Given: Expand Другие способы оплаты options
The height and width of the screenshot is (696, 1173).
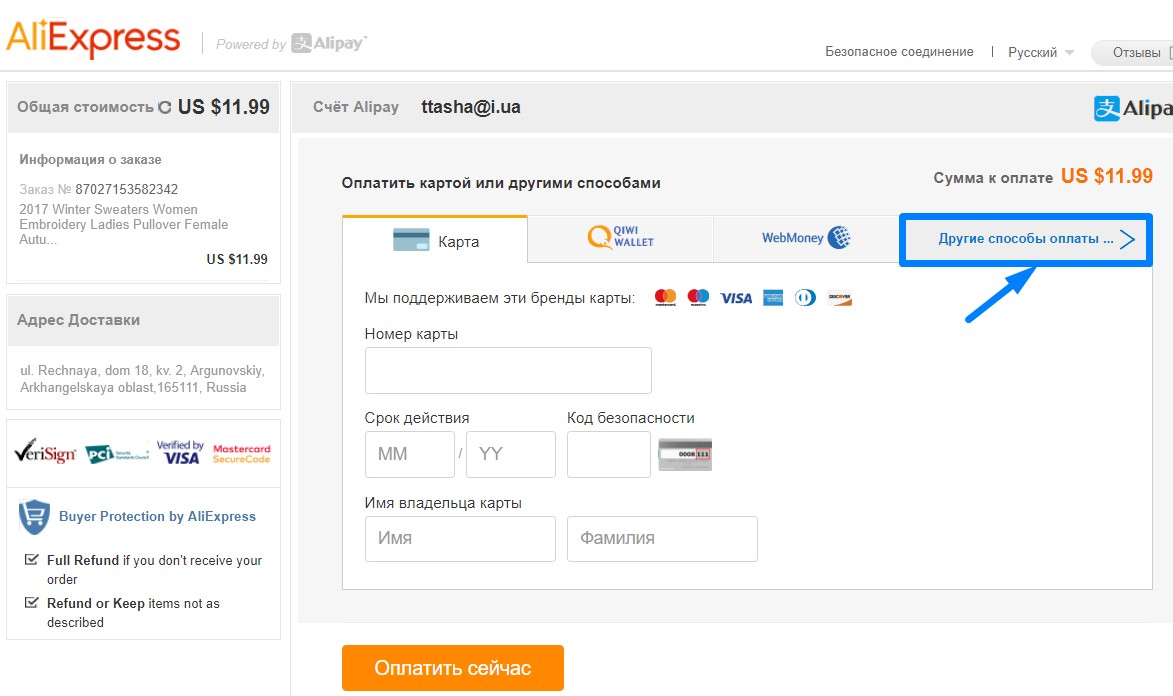Looking at the screenshot, I should 1026,239.
